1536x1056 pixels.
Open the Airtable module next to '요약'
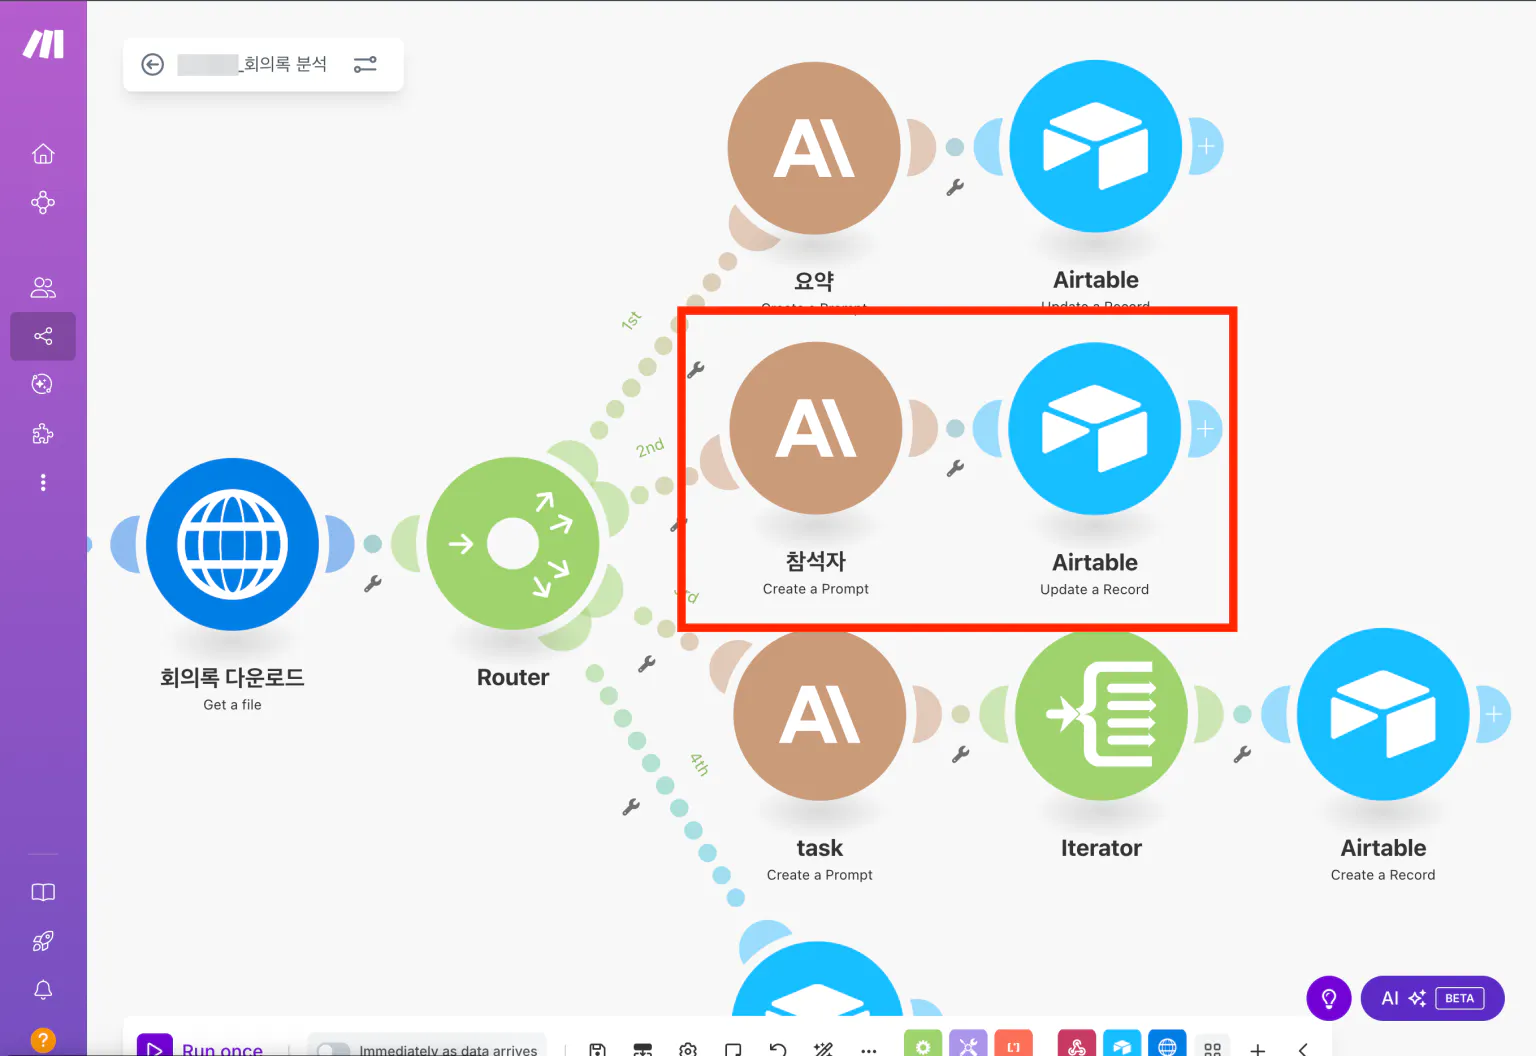pos(1096,147)
